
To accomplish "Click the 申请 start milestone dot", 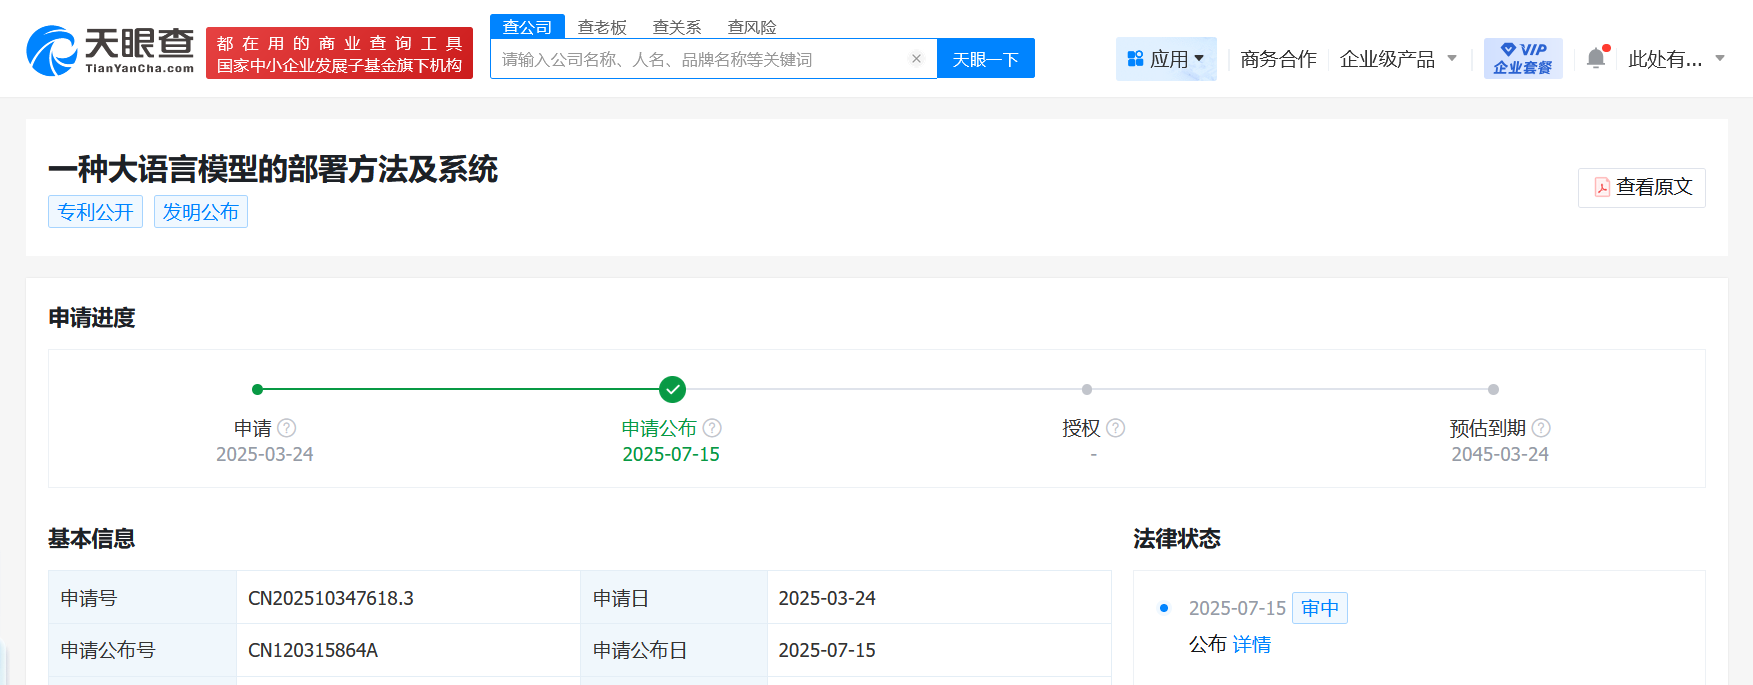I will (x=258, y=389).
